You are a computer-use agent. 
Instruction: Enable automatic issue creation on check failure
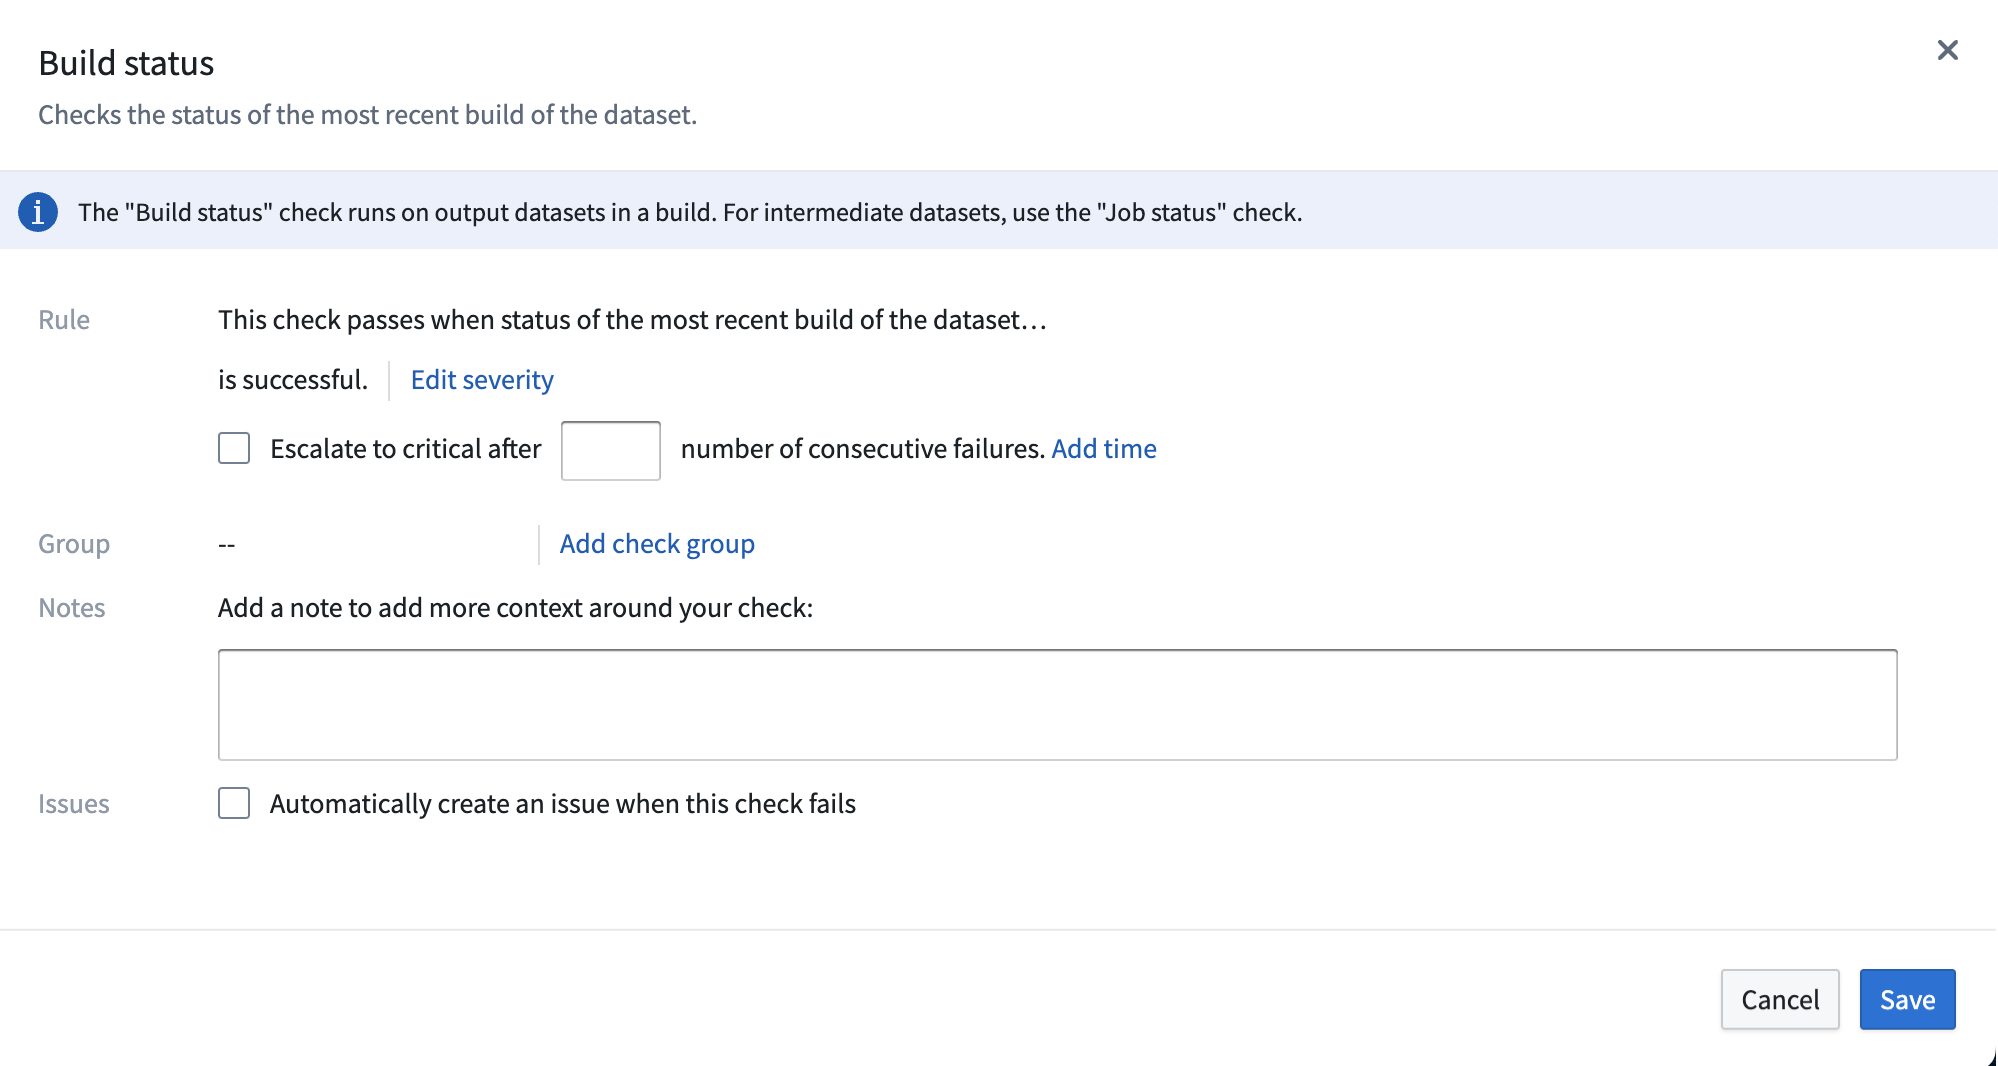[233, 803]
